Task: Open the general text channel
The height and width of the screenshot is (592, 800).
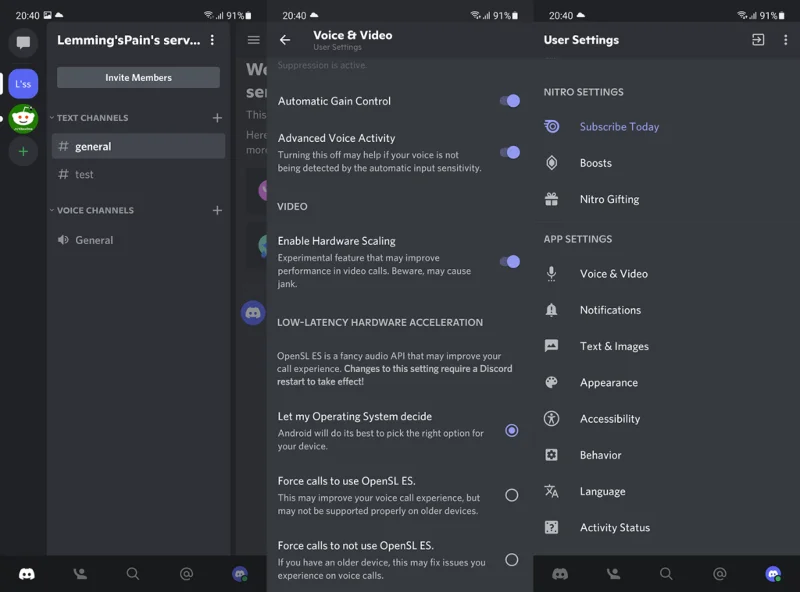Action: click(x=138, y=146)
